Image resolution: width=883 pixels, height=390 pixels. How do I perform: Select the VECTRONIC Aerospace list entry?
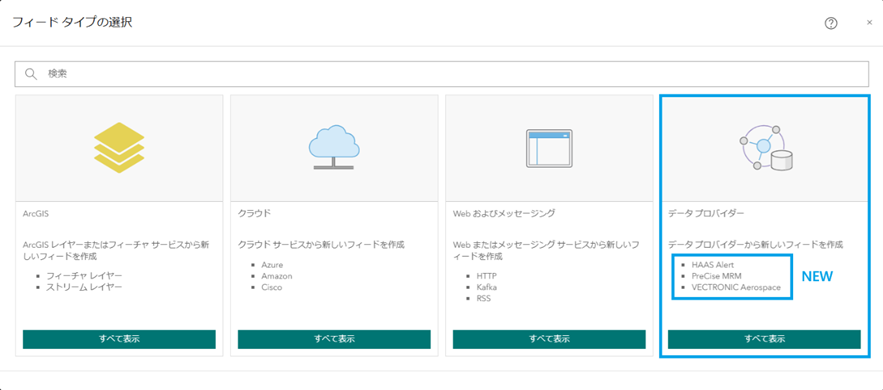[736, 287]
